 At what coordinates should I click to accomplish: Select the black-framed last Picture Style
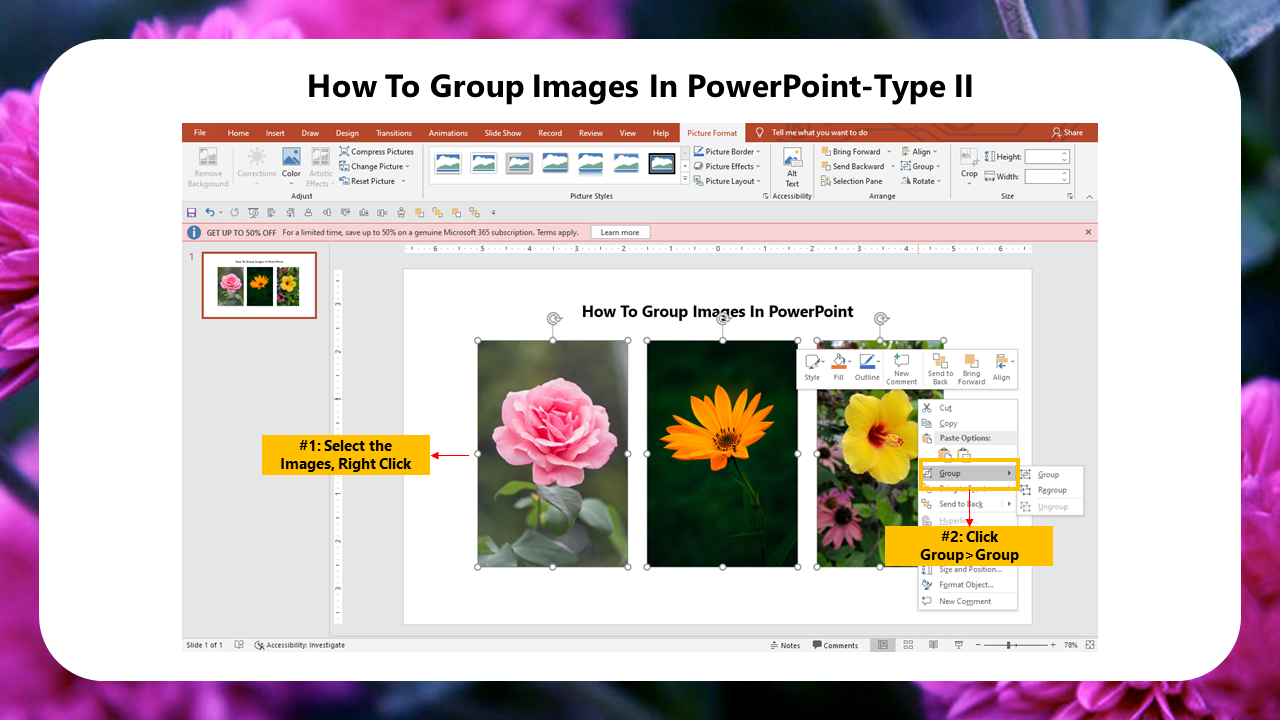coord(662,163)
